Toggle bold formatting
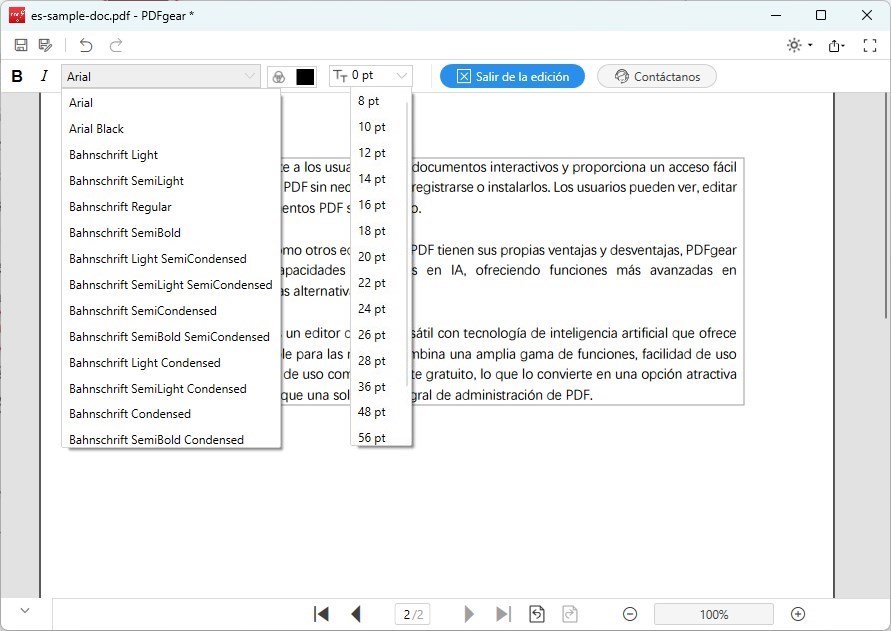The image size is (891, 631). coord(17,76)
